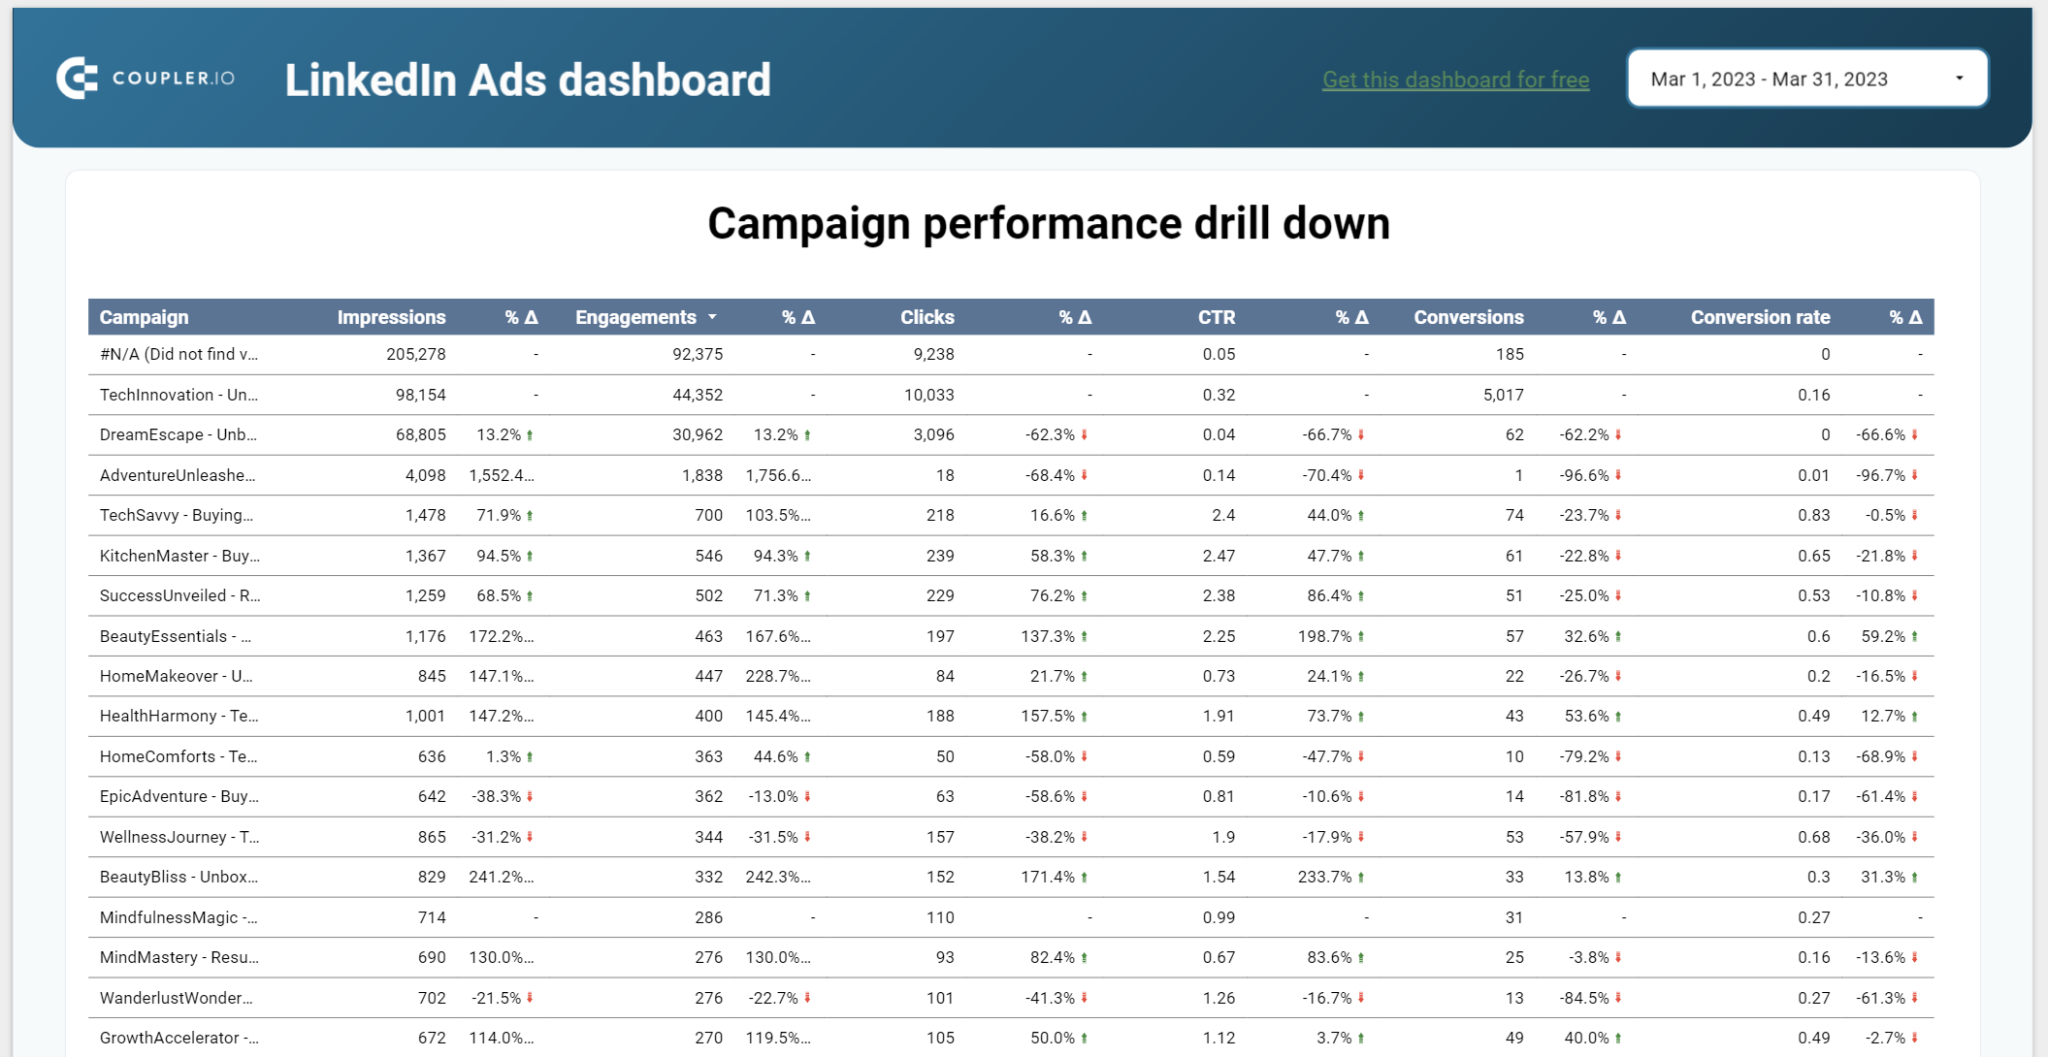This screenshot has width=2048, height=1057.
Task: Open the date range picker dropdown
Action: [1806, 77]
